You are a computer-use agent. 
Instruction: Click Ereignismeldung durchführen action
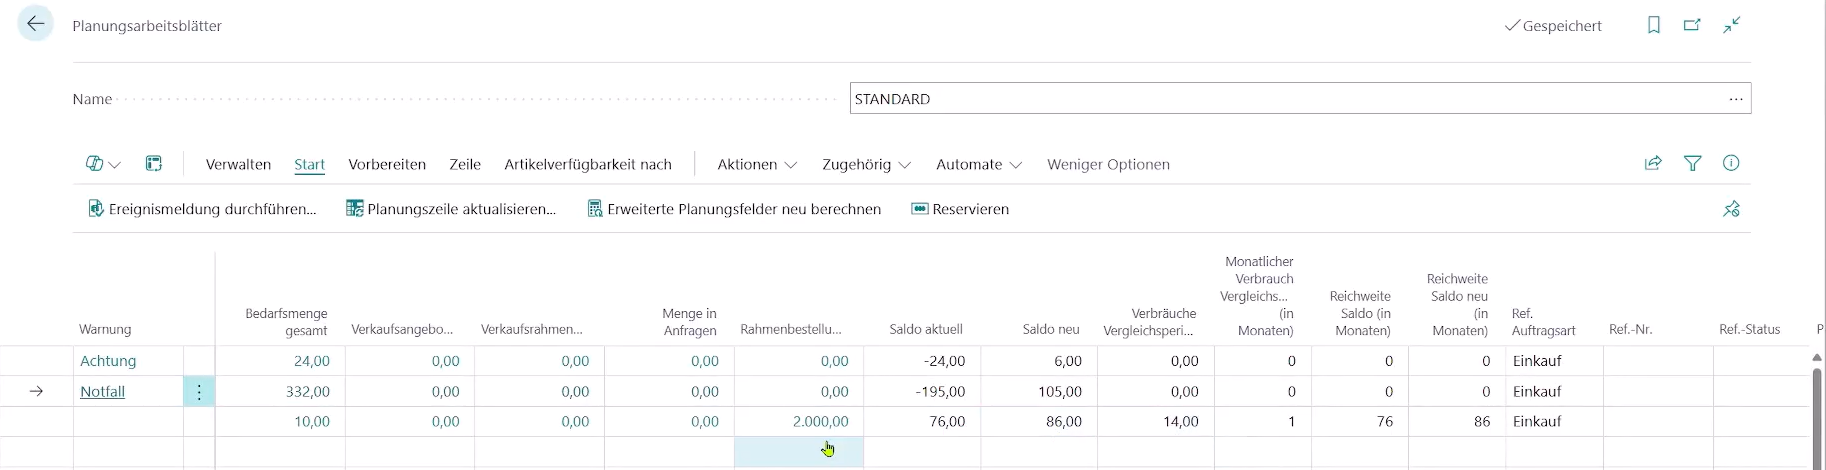(x=202, y=209)
